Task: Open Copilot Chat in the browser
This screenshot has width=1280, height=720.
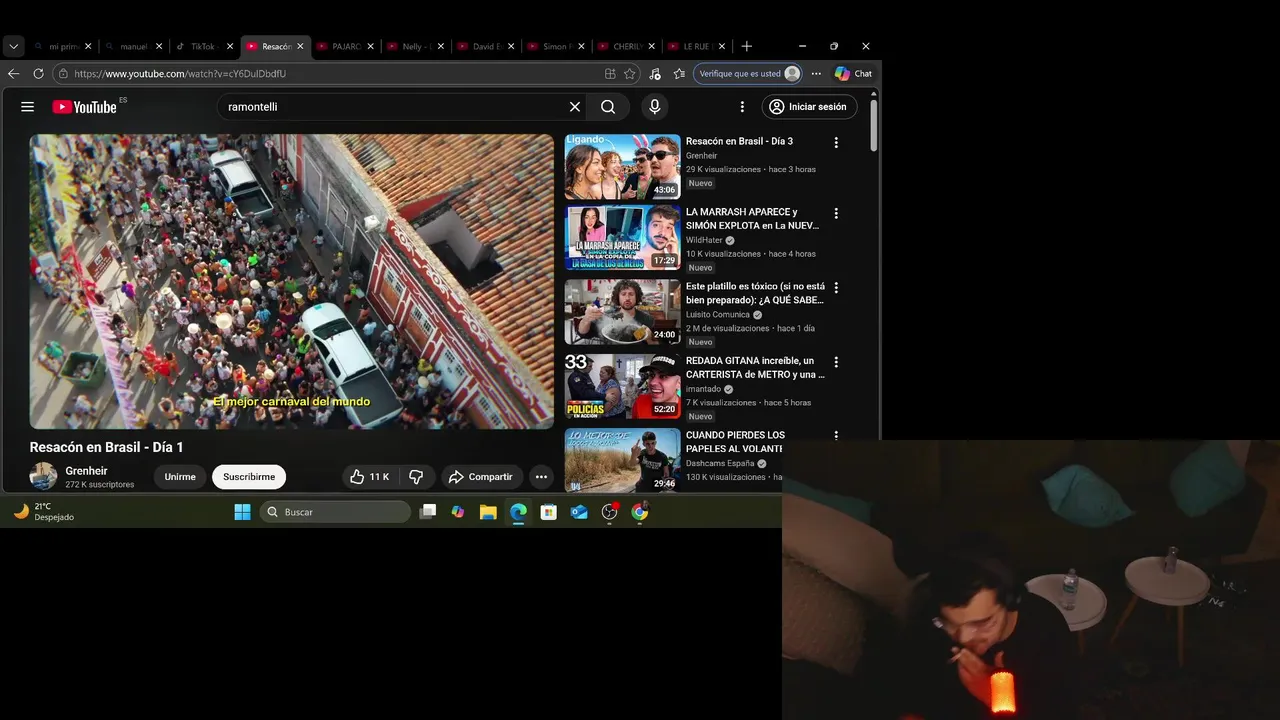Action: click(x=853, y=74)
